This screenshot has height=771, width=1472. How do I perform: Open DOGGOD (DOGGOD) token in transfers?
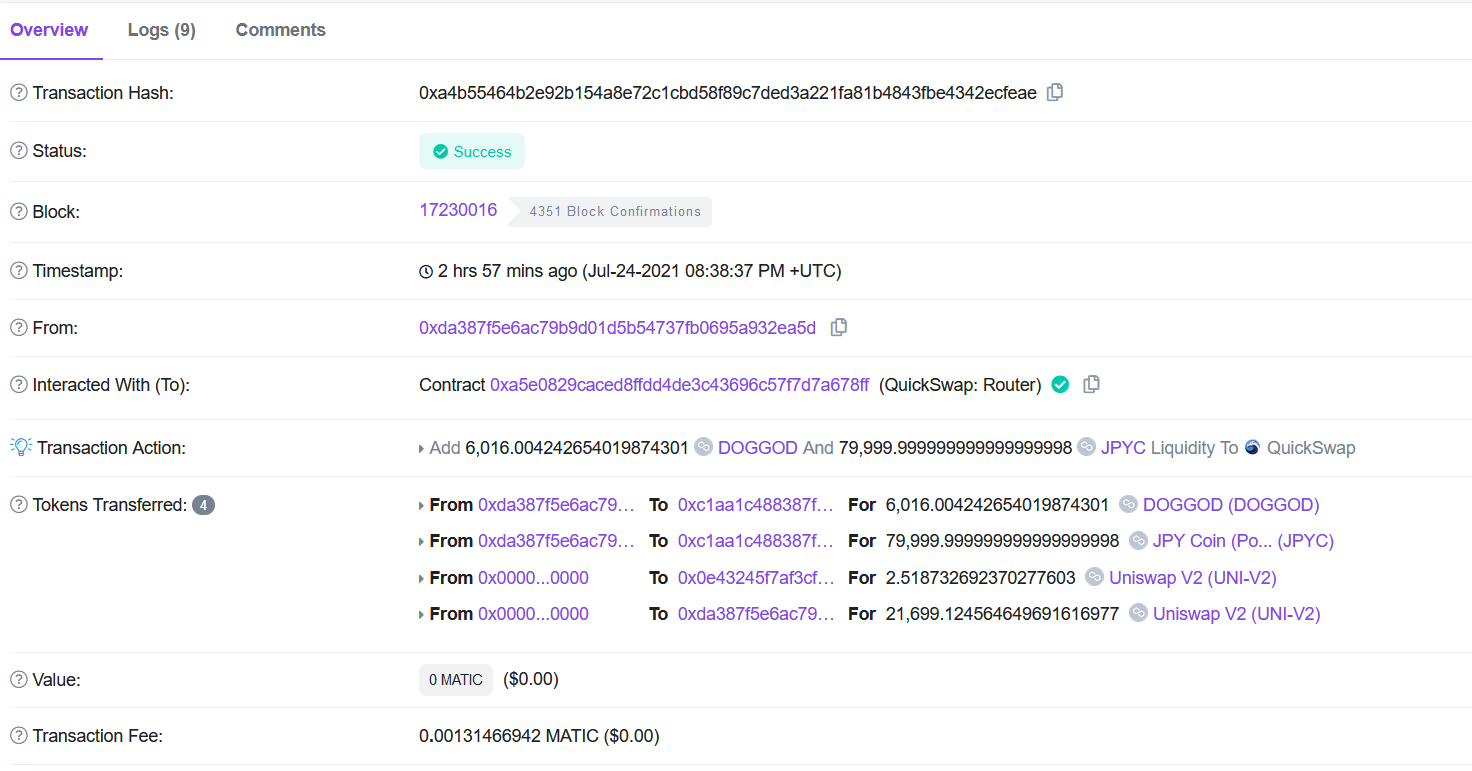[1231, 505]
